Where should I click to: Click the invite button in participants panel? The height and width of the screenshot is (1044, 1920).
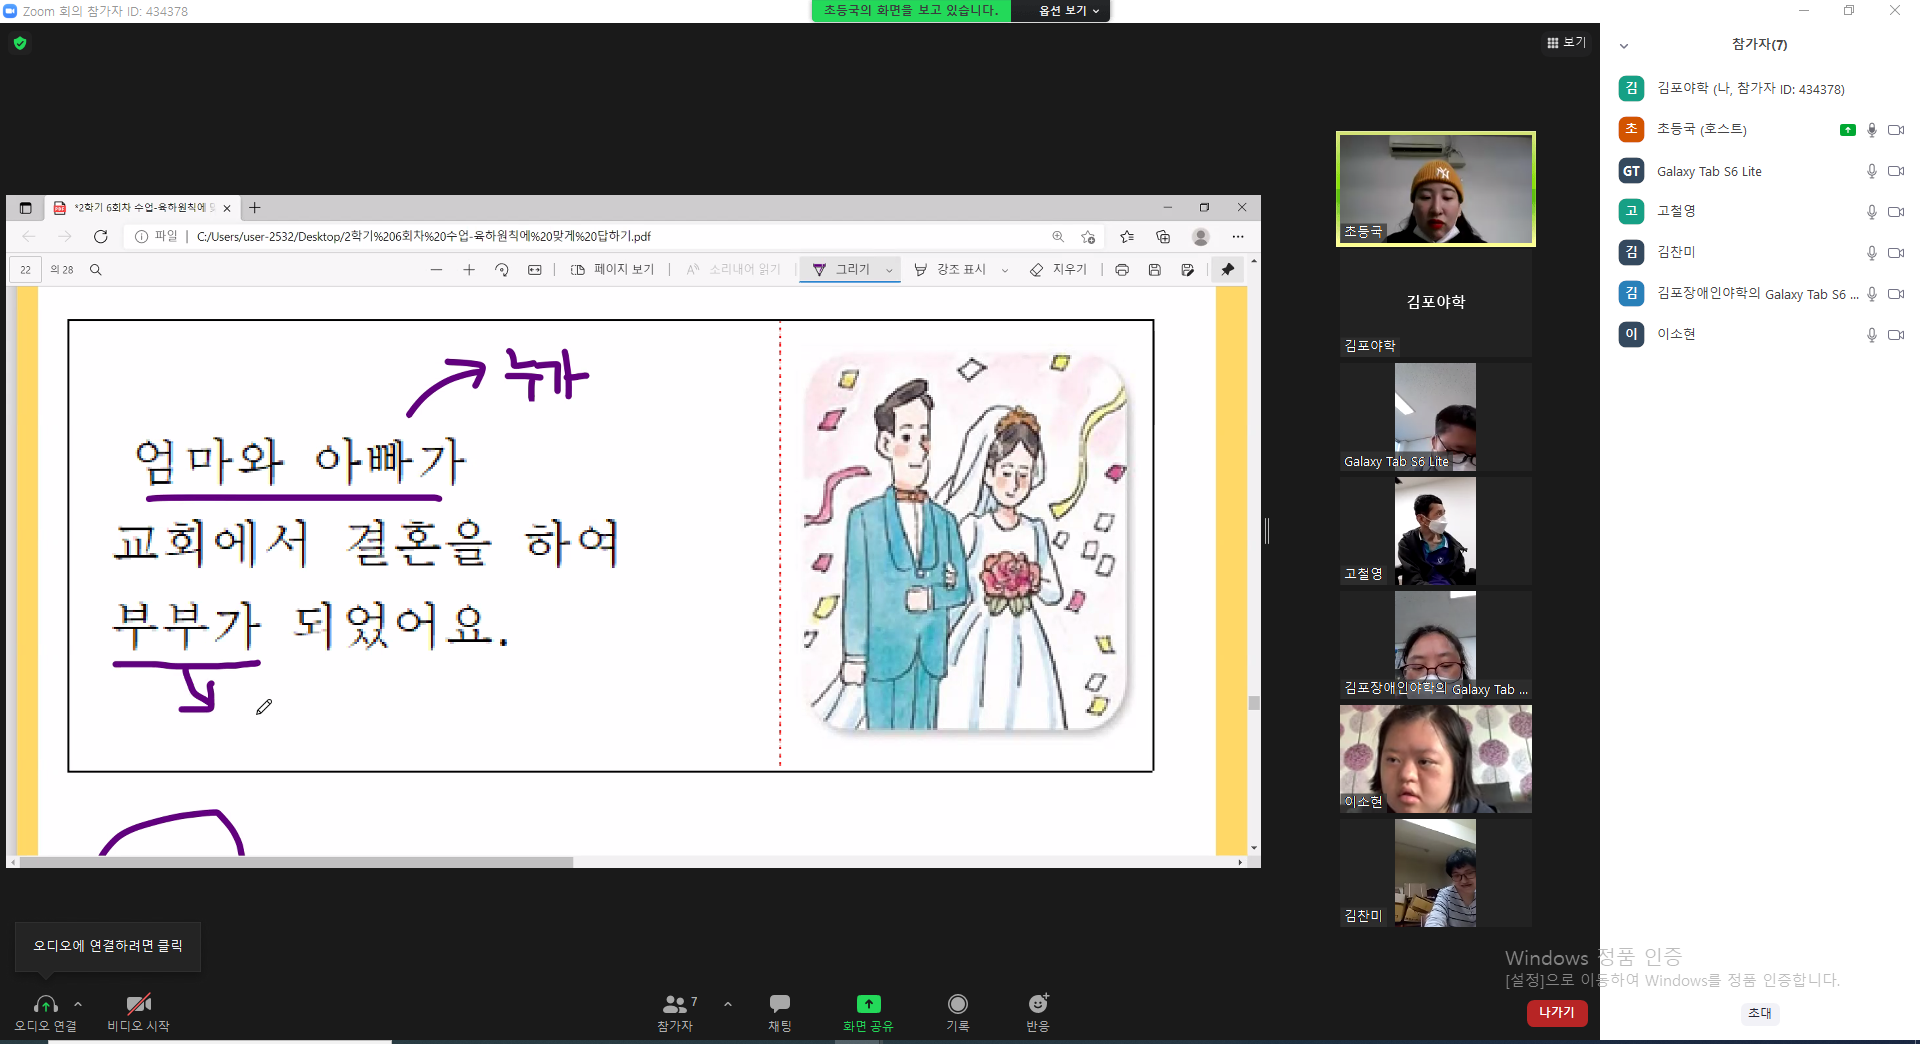pyautogui.click(x=1759, y=1013)
